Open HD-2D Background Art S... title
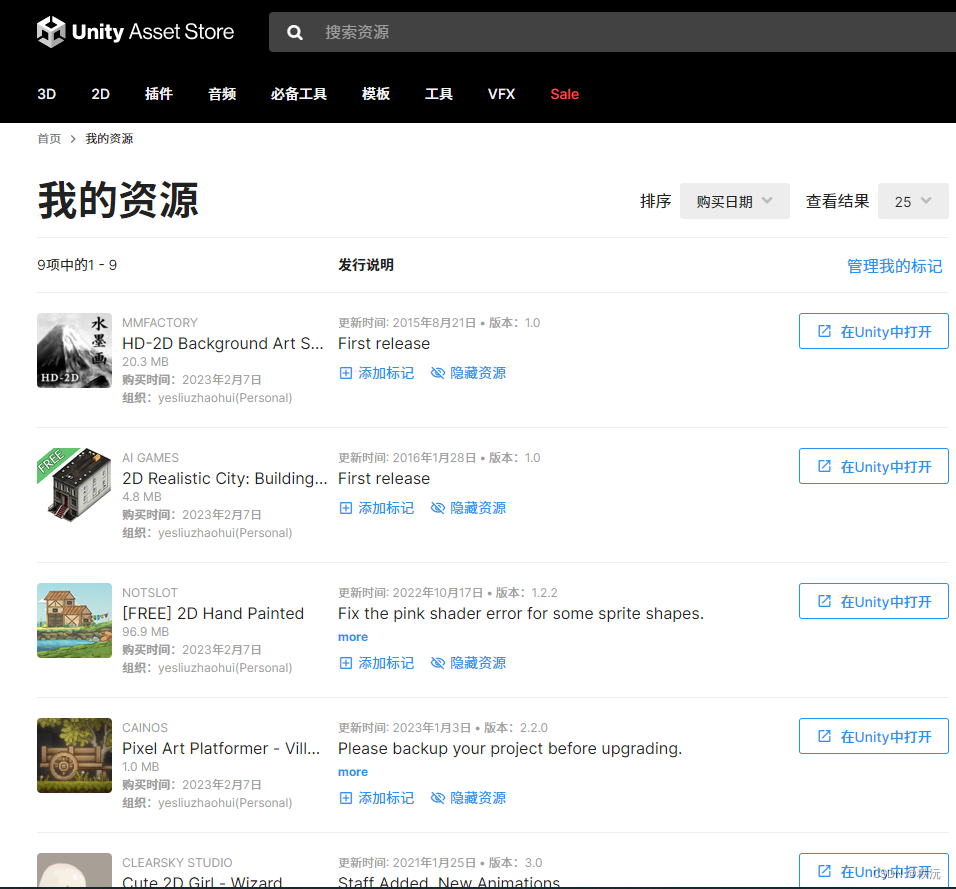The width and height of the screenshot is (956, 889). coord(223,344)
